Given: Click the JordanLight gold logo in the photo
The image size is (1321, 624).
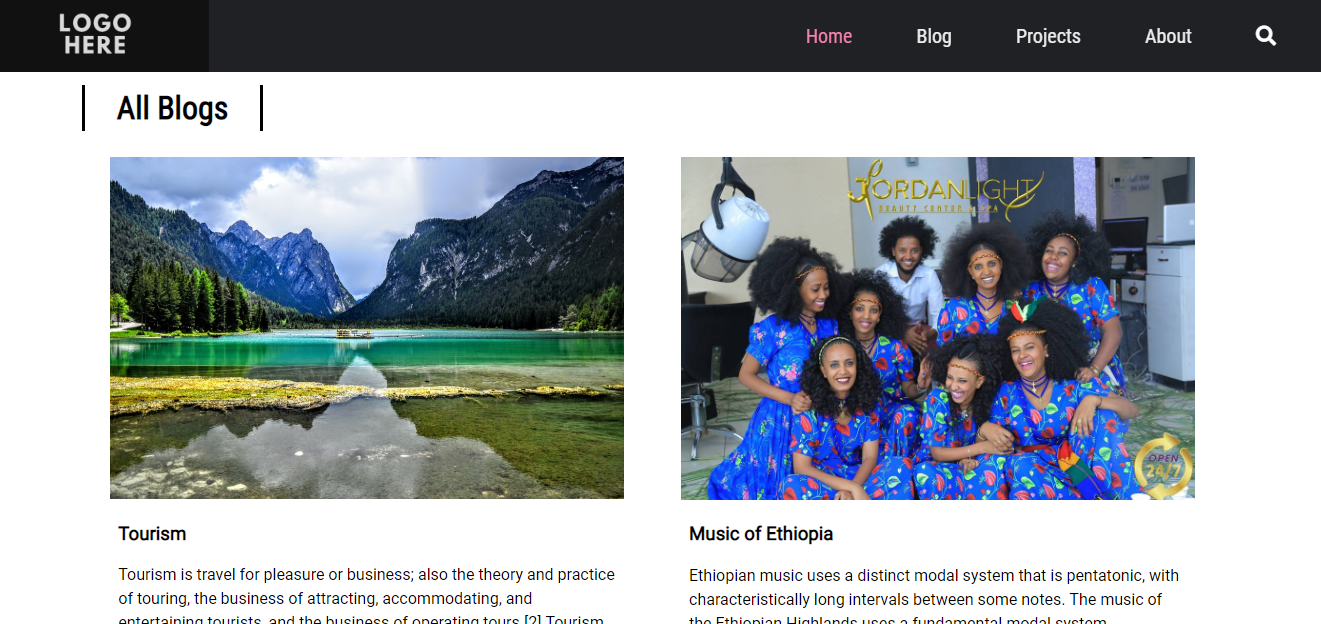Looking at the screenshot, I should click(944, 190).
